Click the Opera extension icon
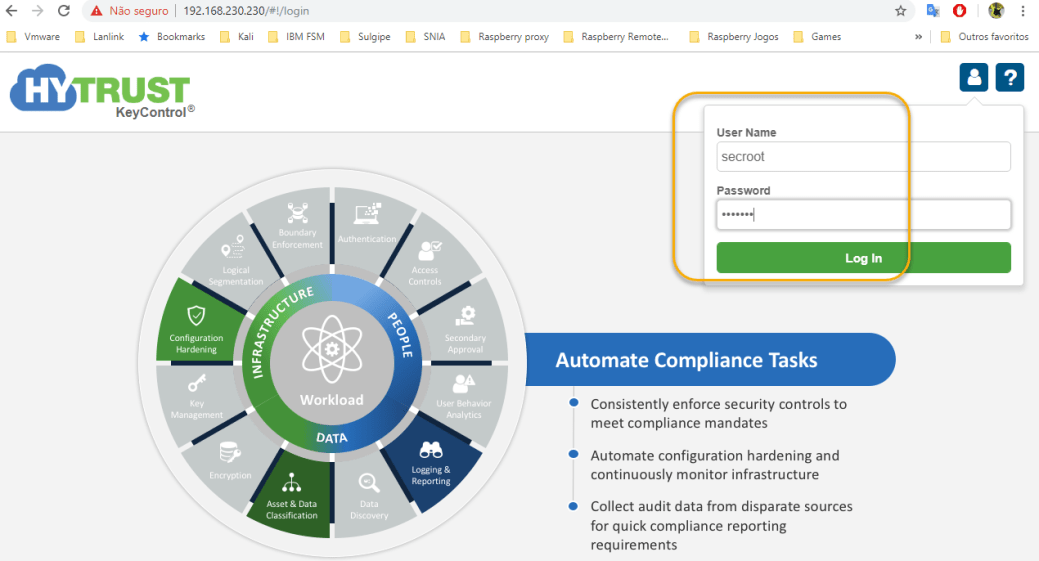This screenshot has width=1039, height=561. click(959, 11)
